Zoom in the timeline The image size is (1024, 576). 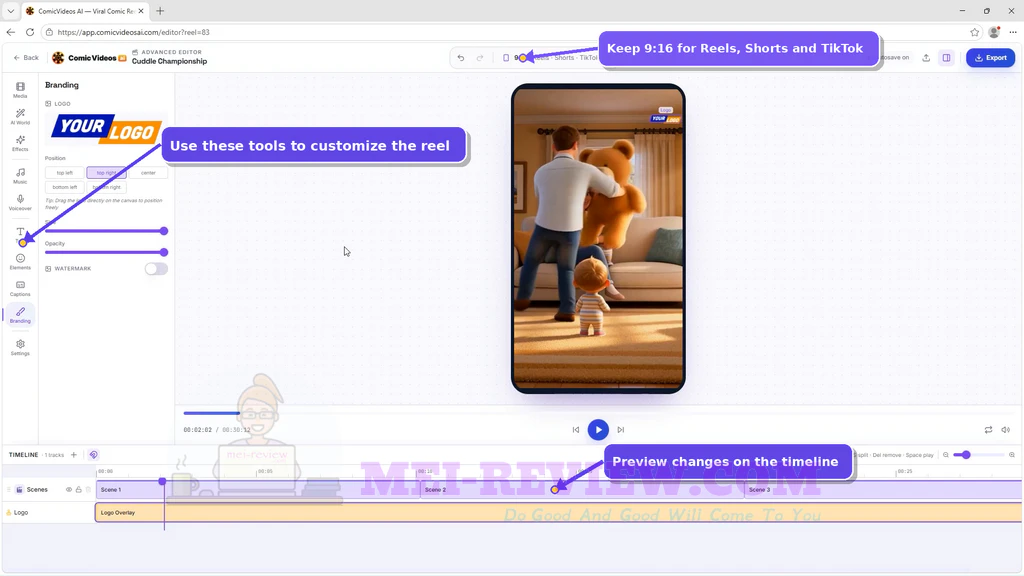[x=1012, y=455]
